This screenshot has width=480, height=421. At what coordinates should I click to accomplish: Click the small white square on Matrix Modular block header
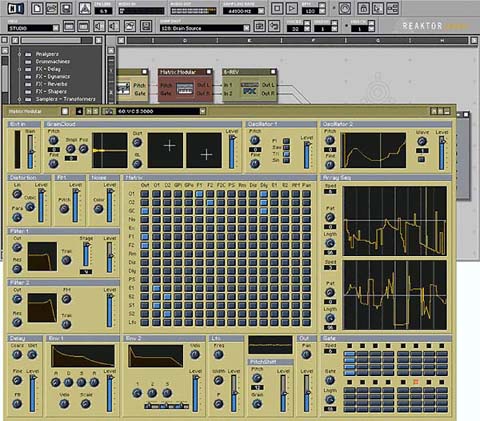pyautogui.click(x=209, y=72)
